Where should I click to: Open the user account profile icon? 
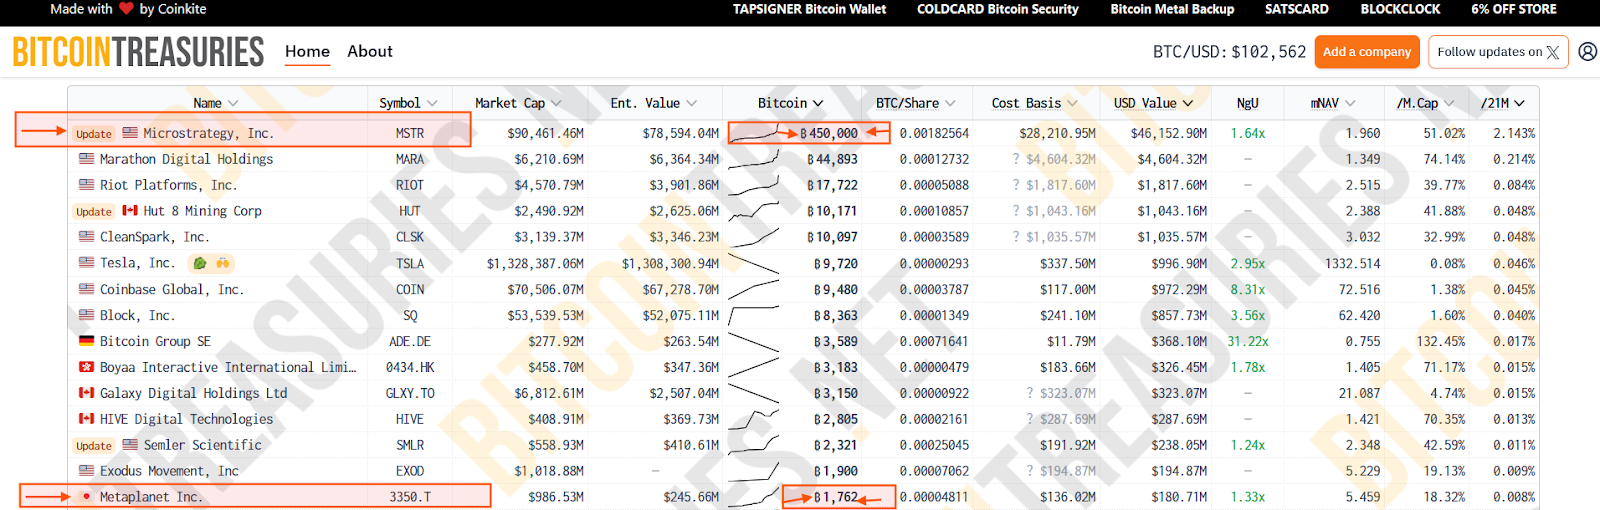(x=1587, y=52)
